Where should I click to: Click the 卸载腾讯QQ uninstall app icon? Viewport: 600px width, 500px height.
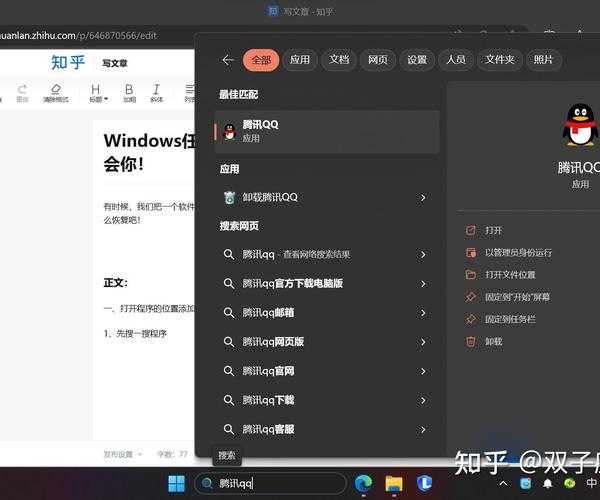(x=229, y=198)
